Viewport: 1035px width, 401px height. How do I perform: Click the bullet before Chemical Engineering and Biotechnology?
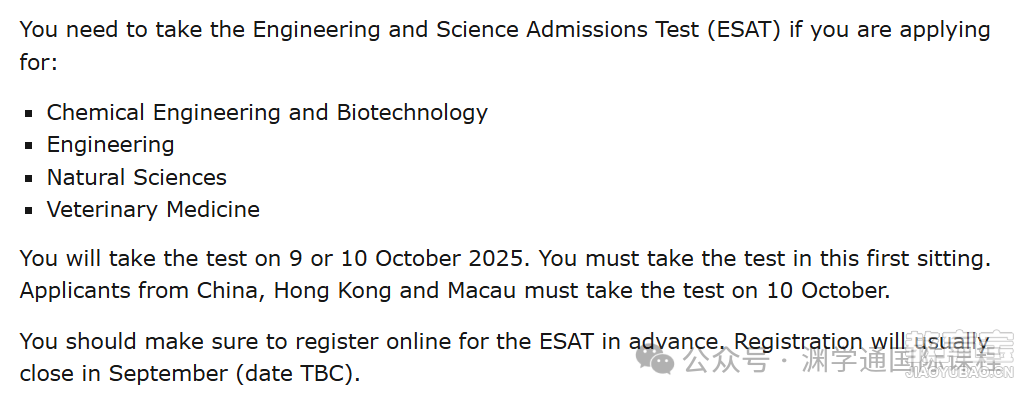(28, 113)
